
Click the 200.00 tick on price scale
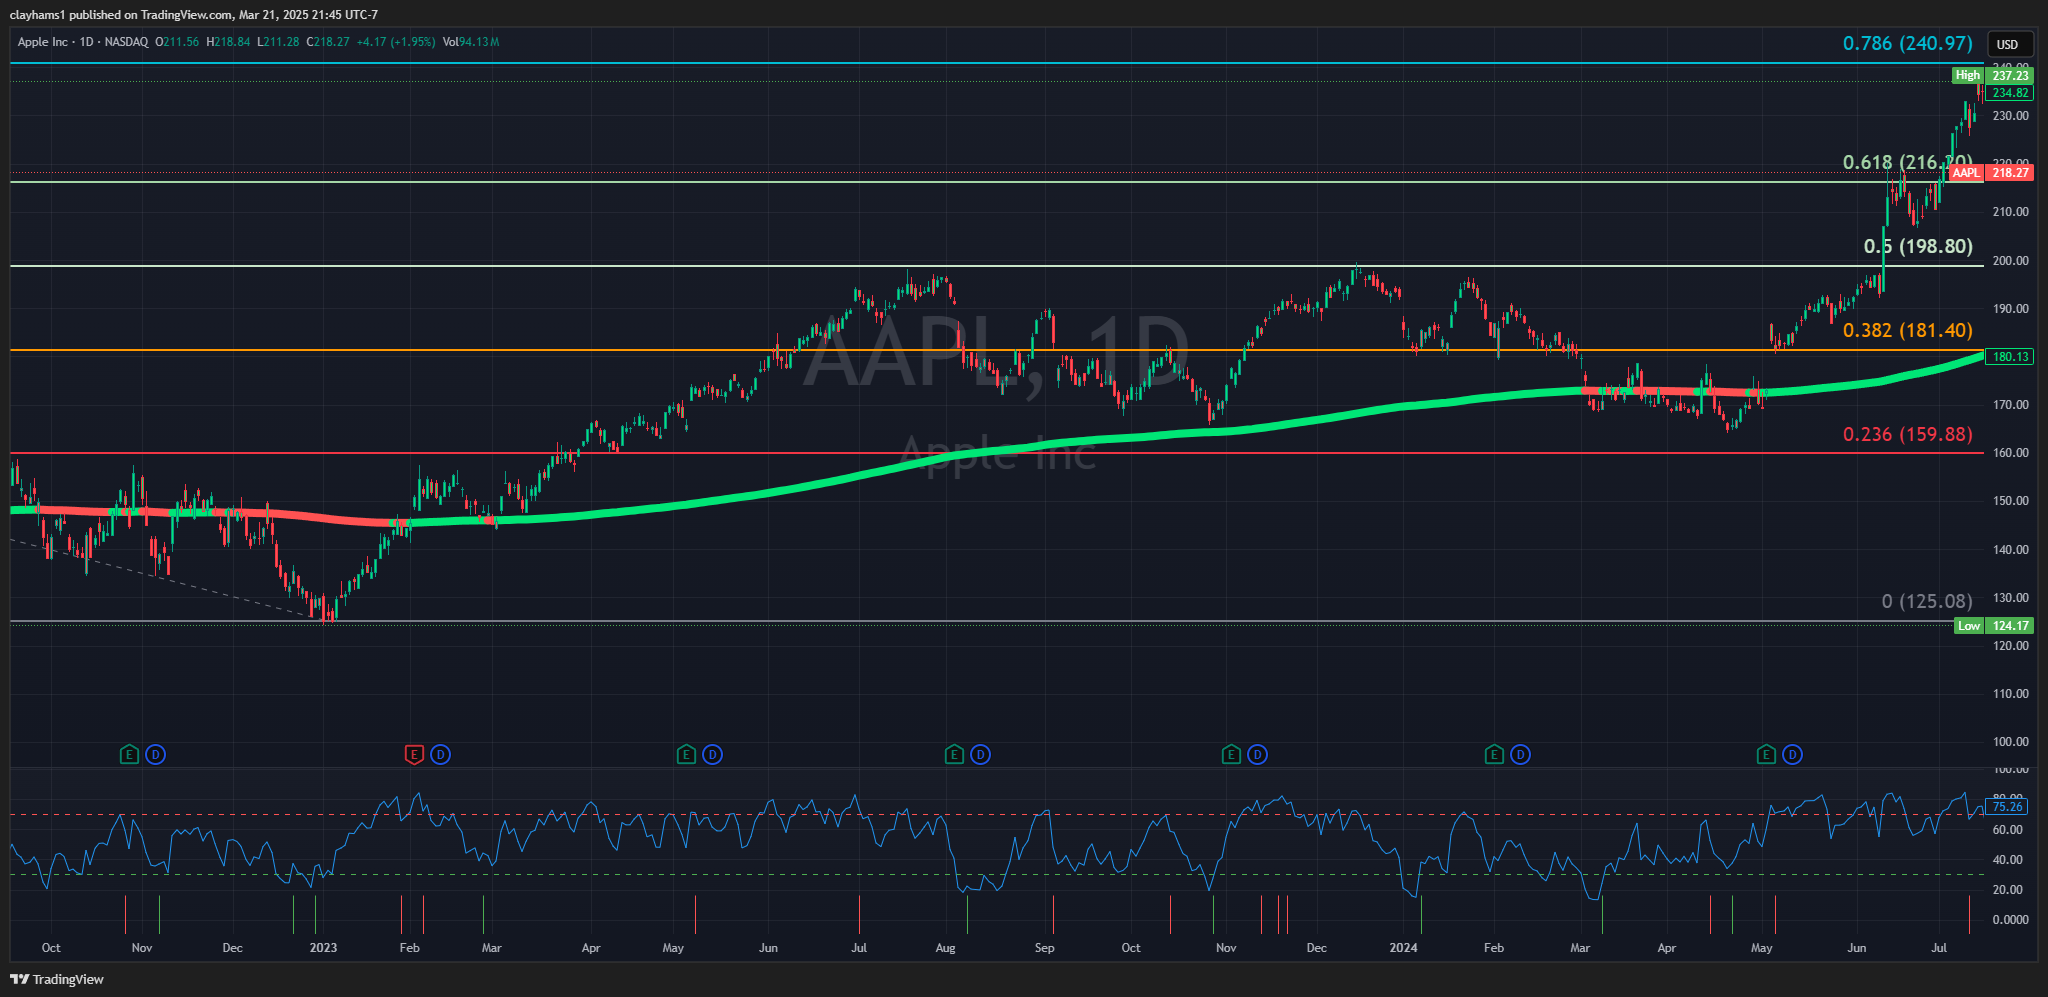[2010, 260]
